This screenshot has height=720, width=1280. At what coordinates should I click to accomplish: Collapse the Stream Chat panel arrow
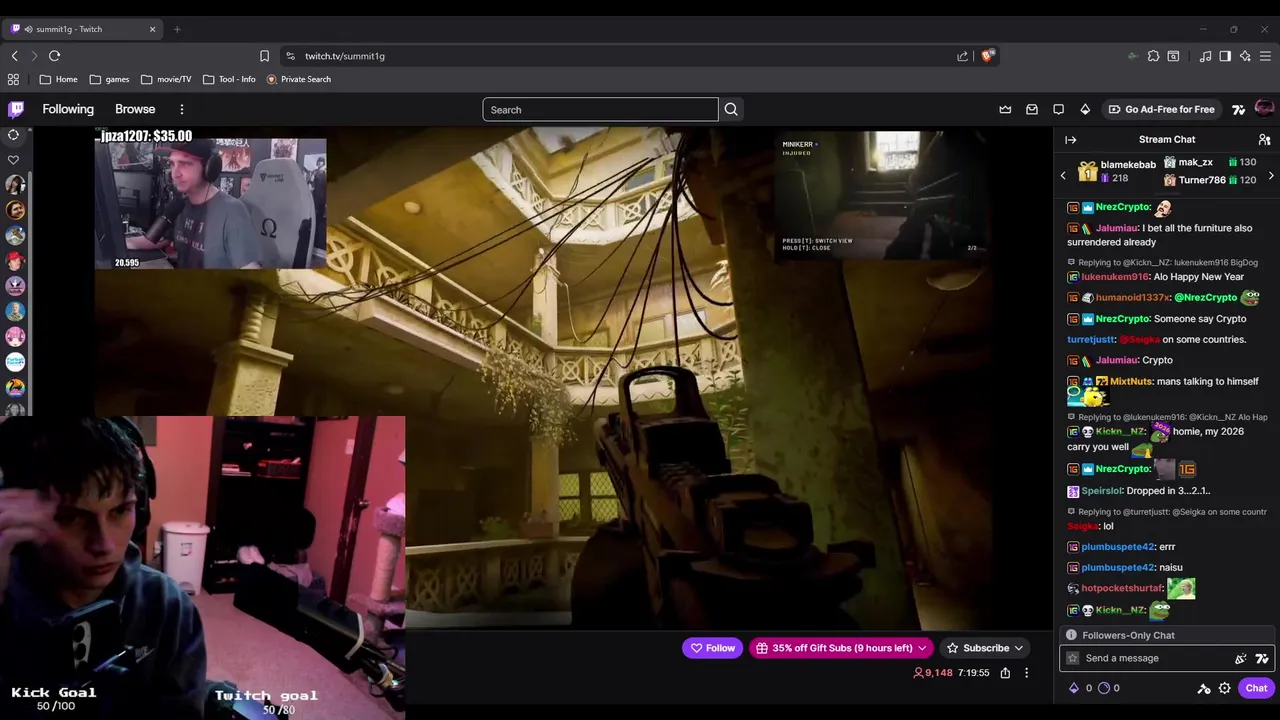(1070, 140)
